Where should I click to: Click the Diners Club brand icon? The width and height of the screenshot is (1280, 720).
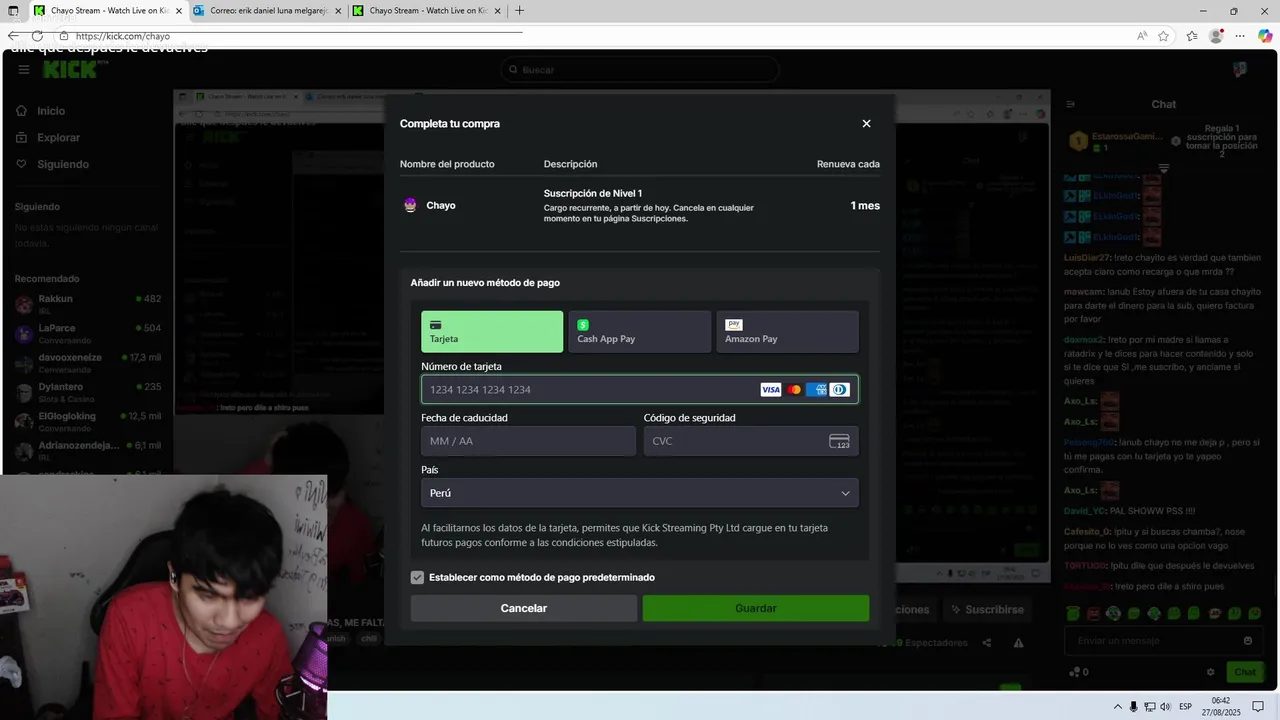point(840,390)
